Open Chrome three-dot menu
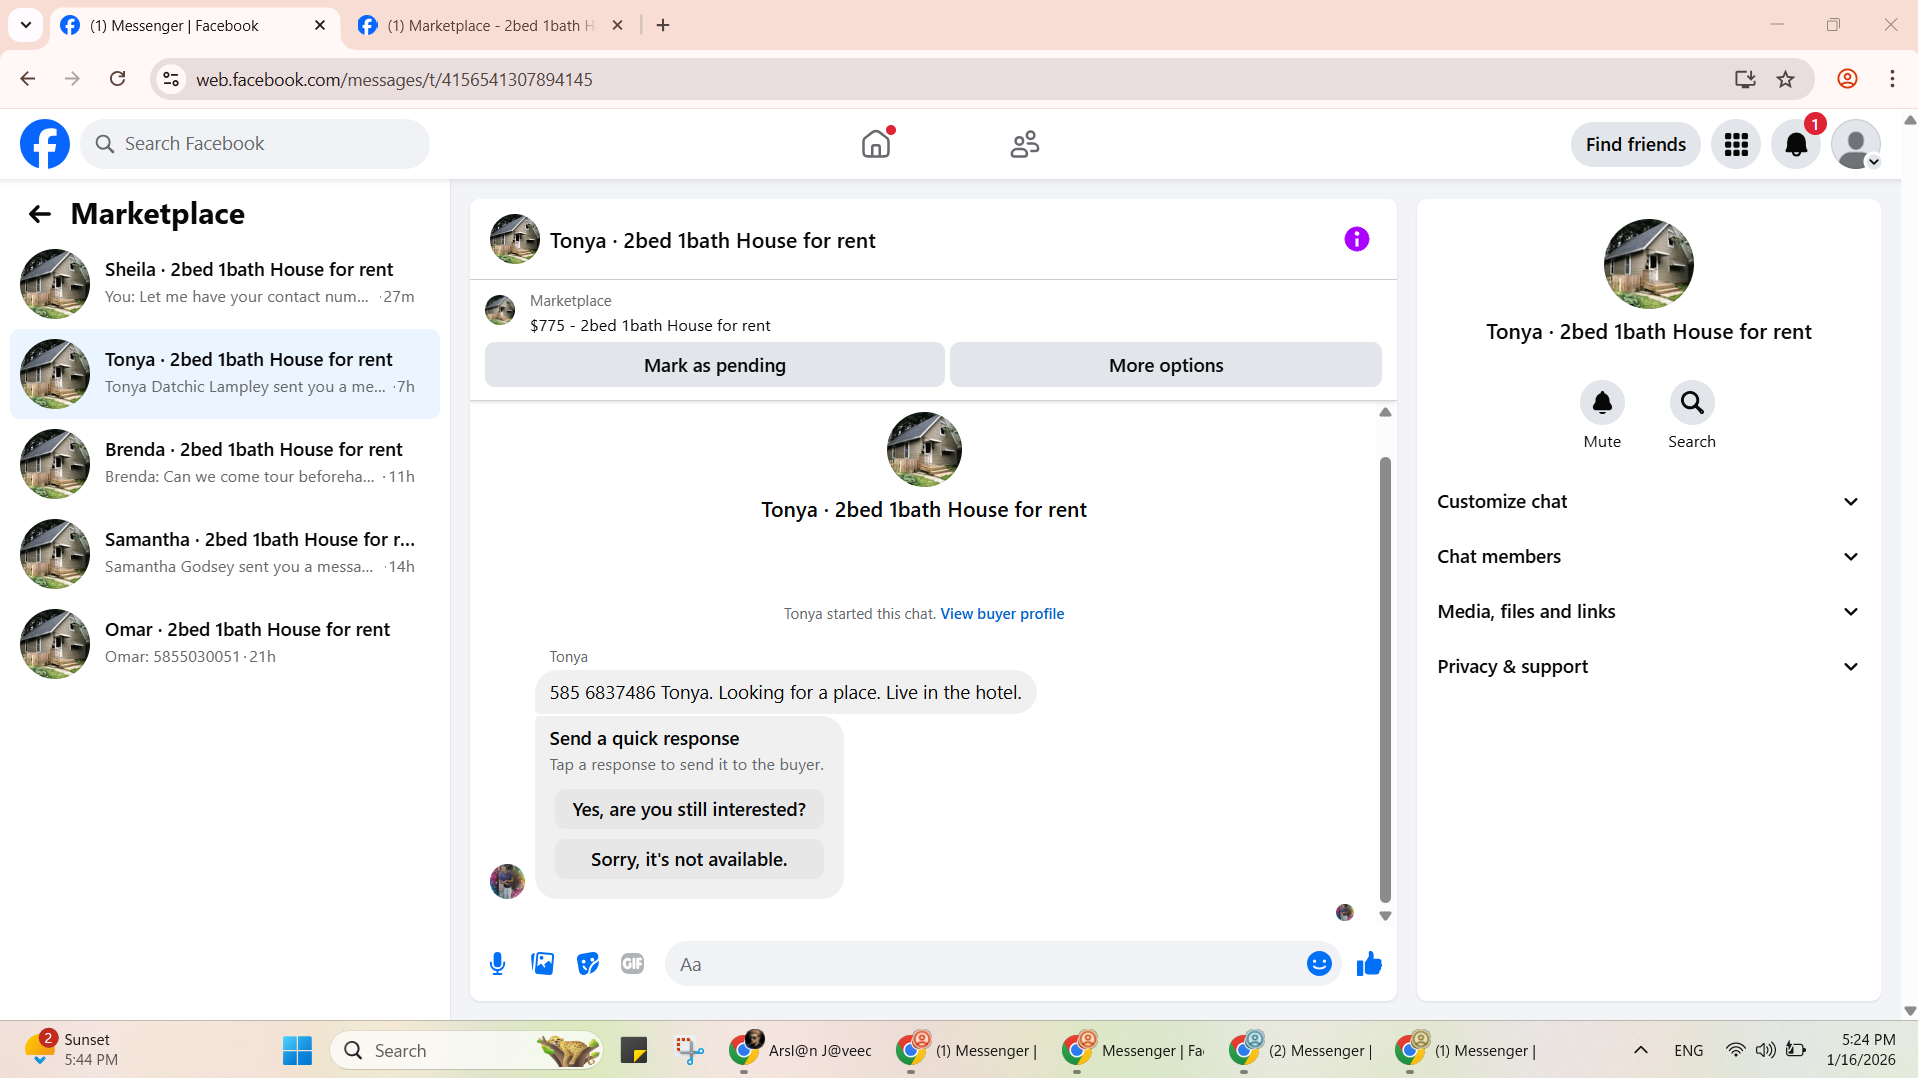The height and width of the screenshot is (1078, 1918). point(1892,79)
